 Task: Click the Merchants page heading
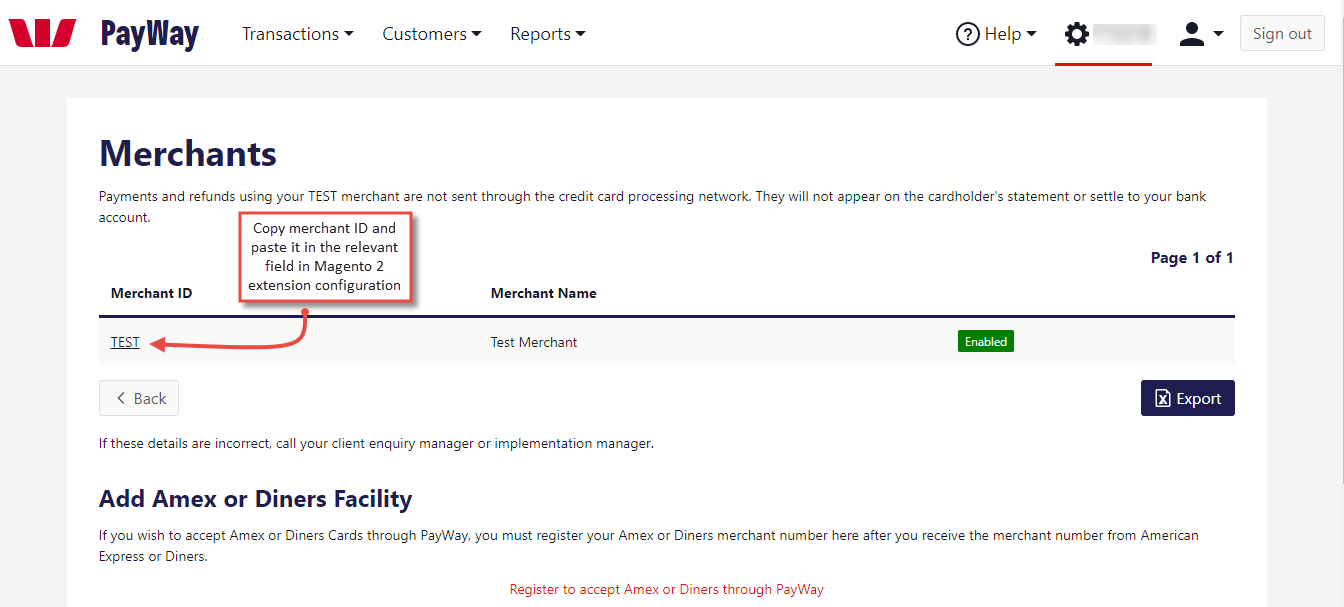188,154
